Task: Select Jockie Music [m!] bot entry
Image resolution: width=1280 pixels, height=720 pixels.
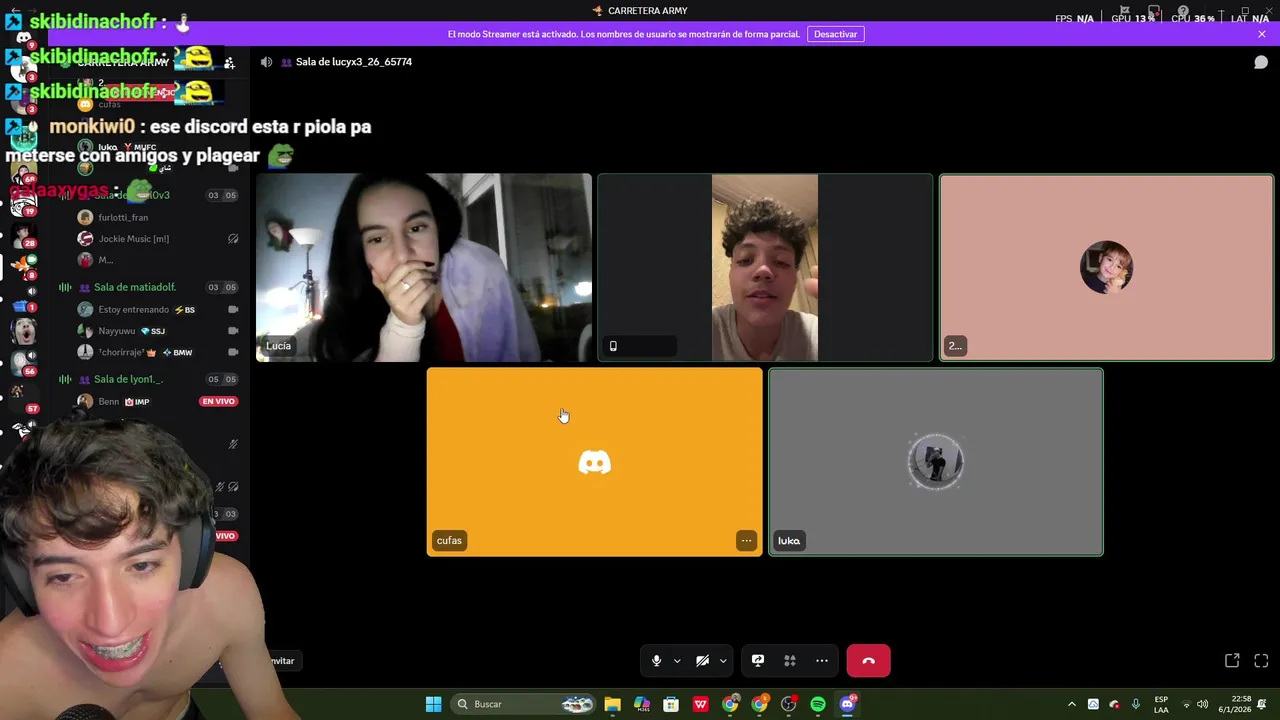Action: [x=134, y=239]
